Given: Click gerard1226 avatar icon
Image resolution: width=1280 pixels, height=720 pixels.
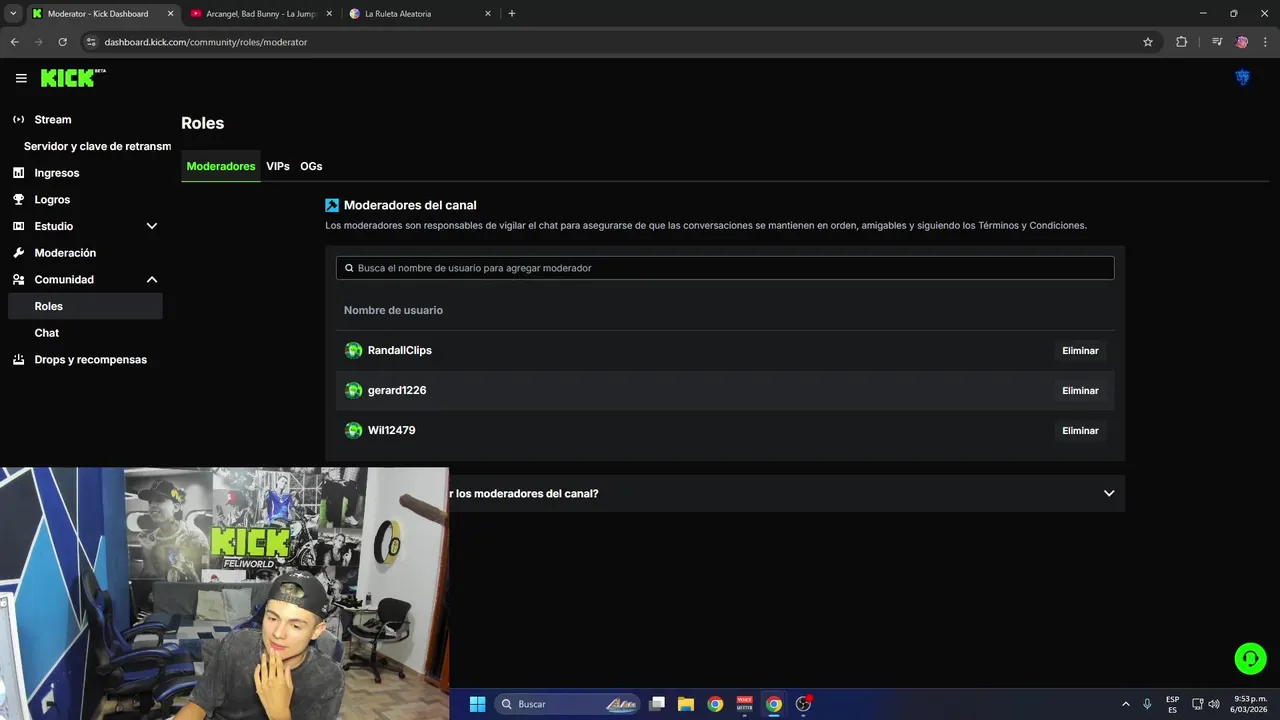Looking at the screenshot, I should tap(353, 390).
